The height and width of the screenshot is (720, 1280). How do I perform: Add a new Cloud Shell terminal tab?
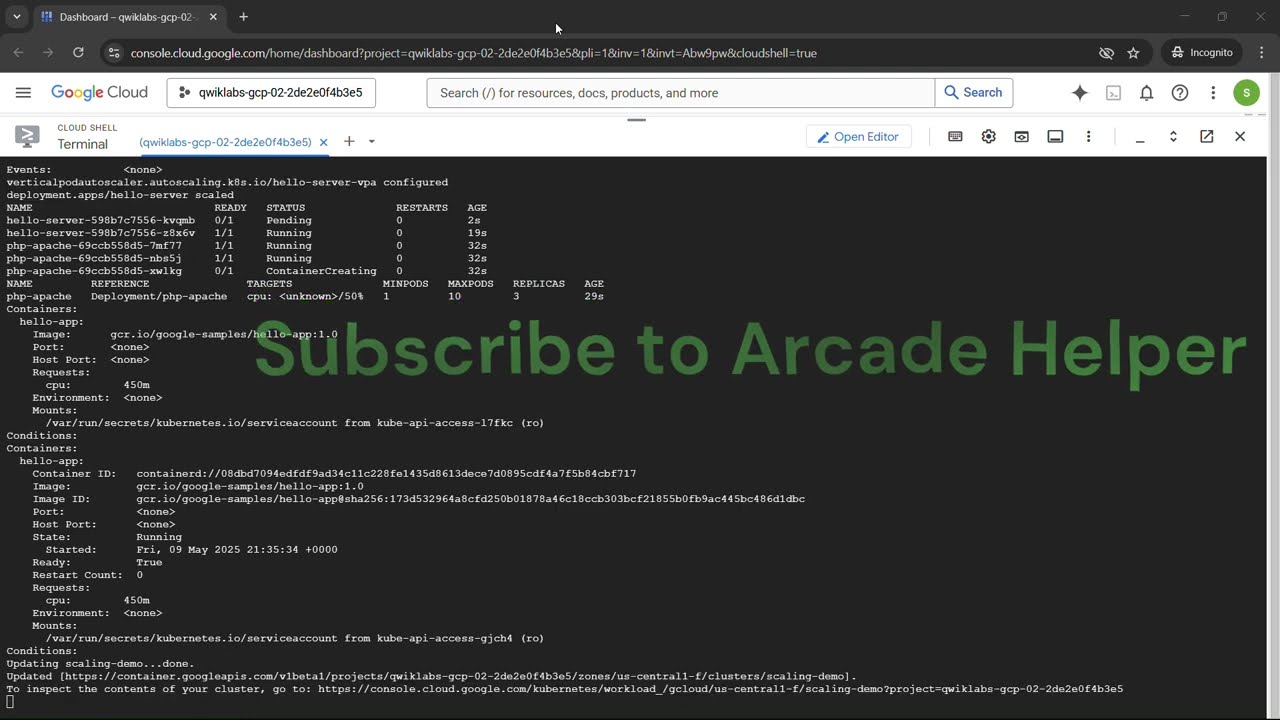pos(349,142)
